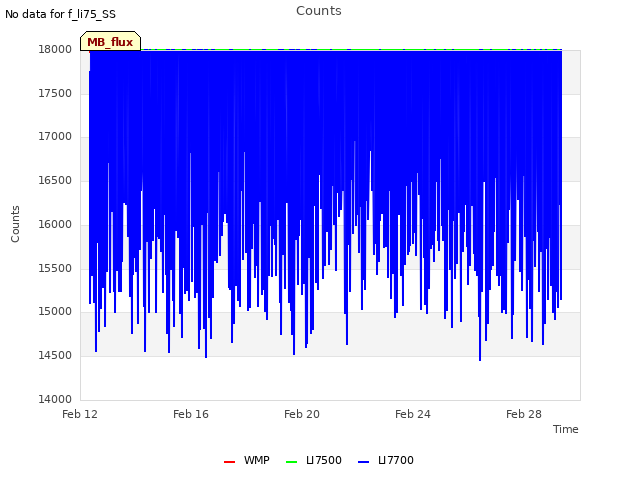Click the 'No data for f_li75_SS' message
640x480 pixels.
coord(60,14)
